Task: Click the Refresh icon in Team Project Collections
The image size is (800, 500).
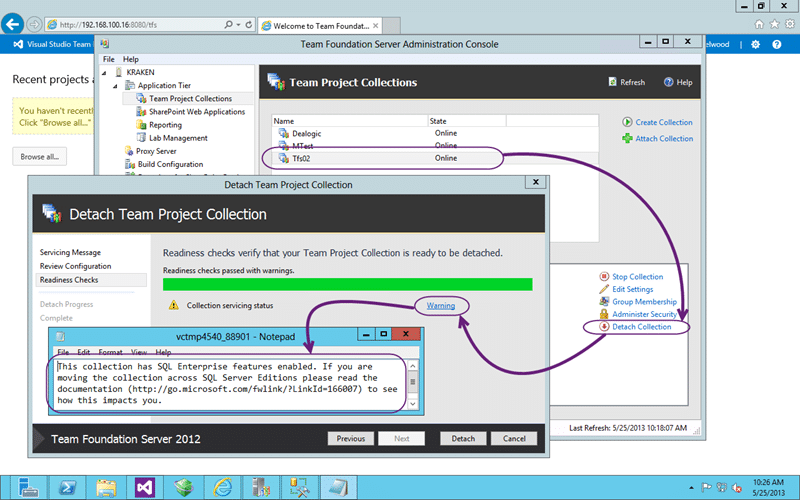Action: [x=612, y=82]
